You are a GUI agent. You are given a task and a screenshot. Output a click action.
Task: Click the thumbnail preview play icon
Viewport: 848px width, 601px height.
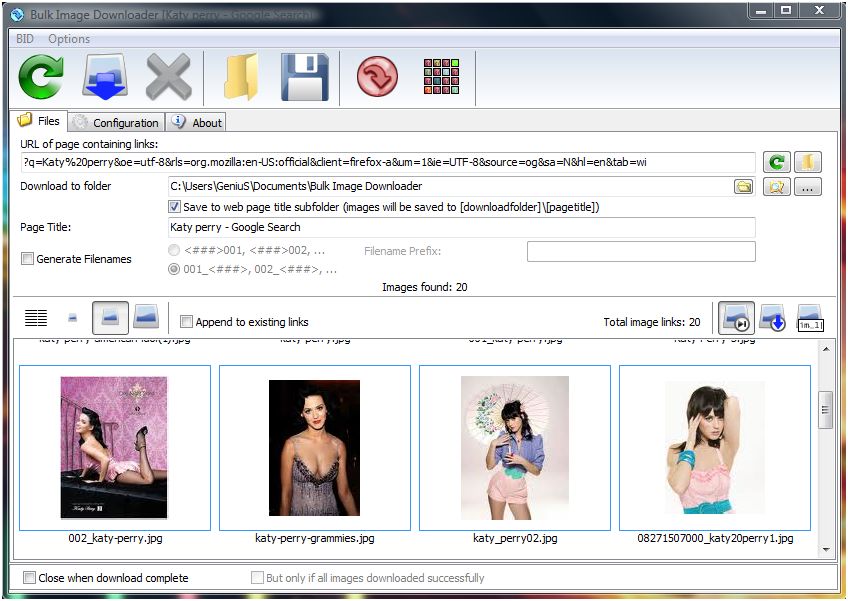point(736,318)
